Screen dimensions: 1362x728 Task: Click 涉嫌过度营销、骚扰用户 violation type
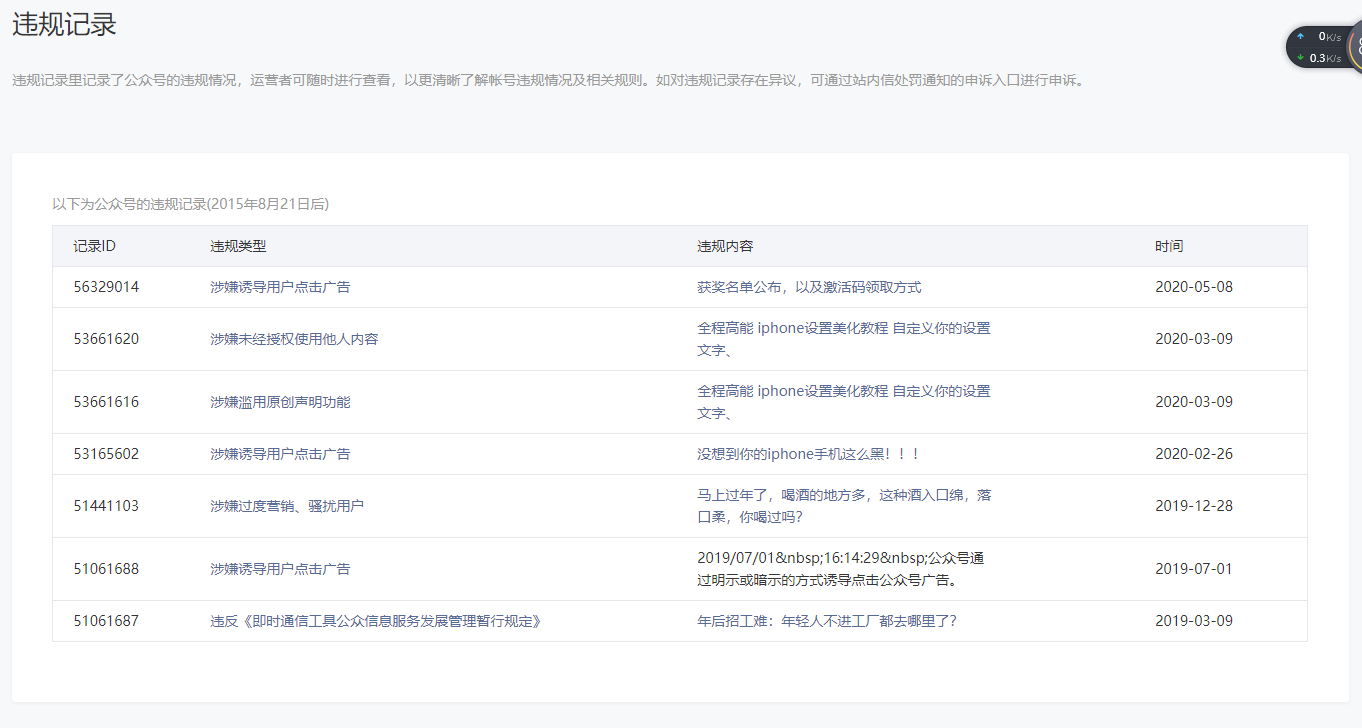(x=287, y=506)
